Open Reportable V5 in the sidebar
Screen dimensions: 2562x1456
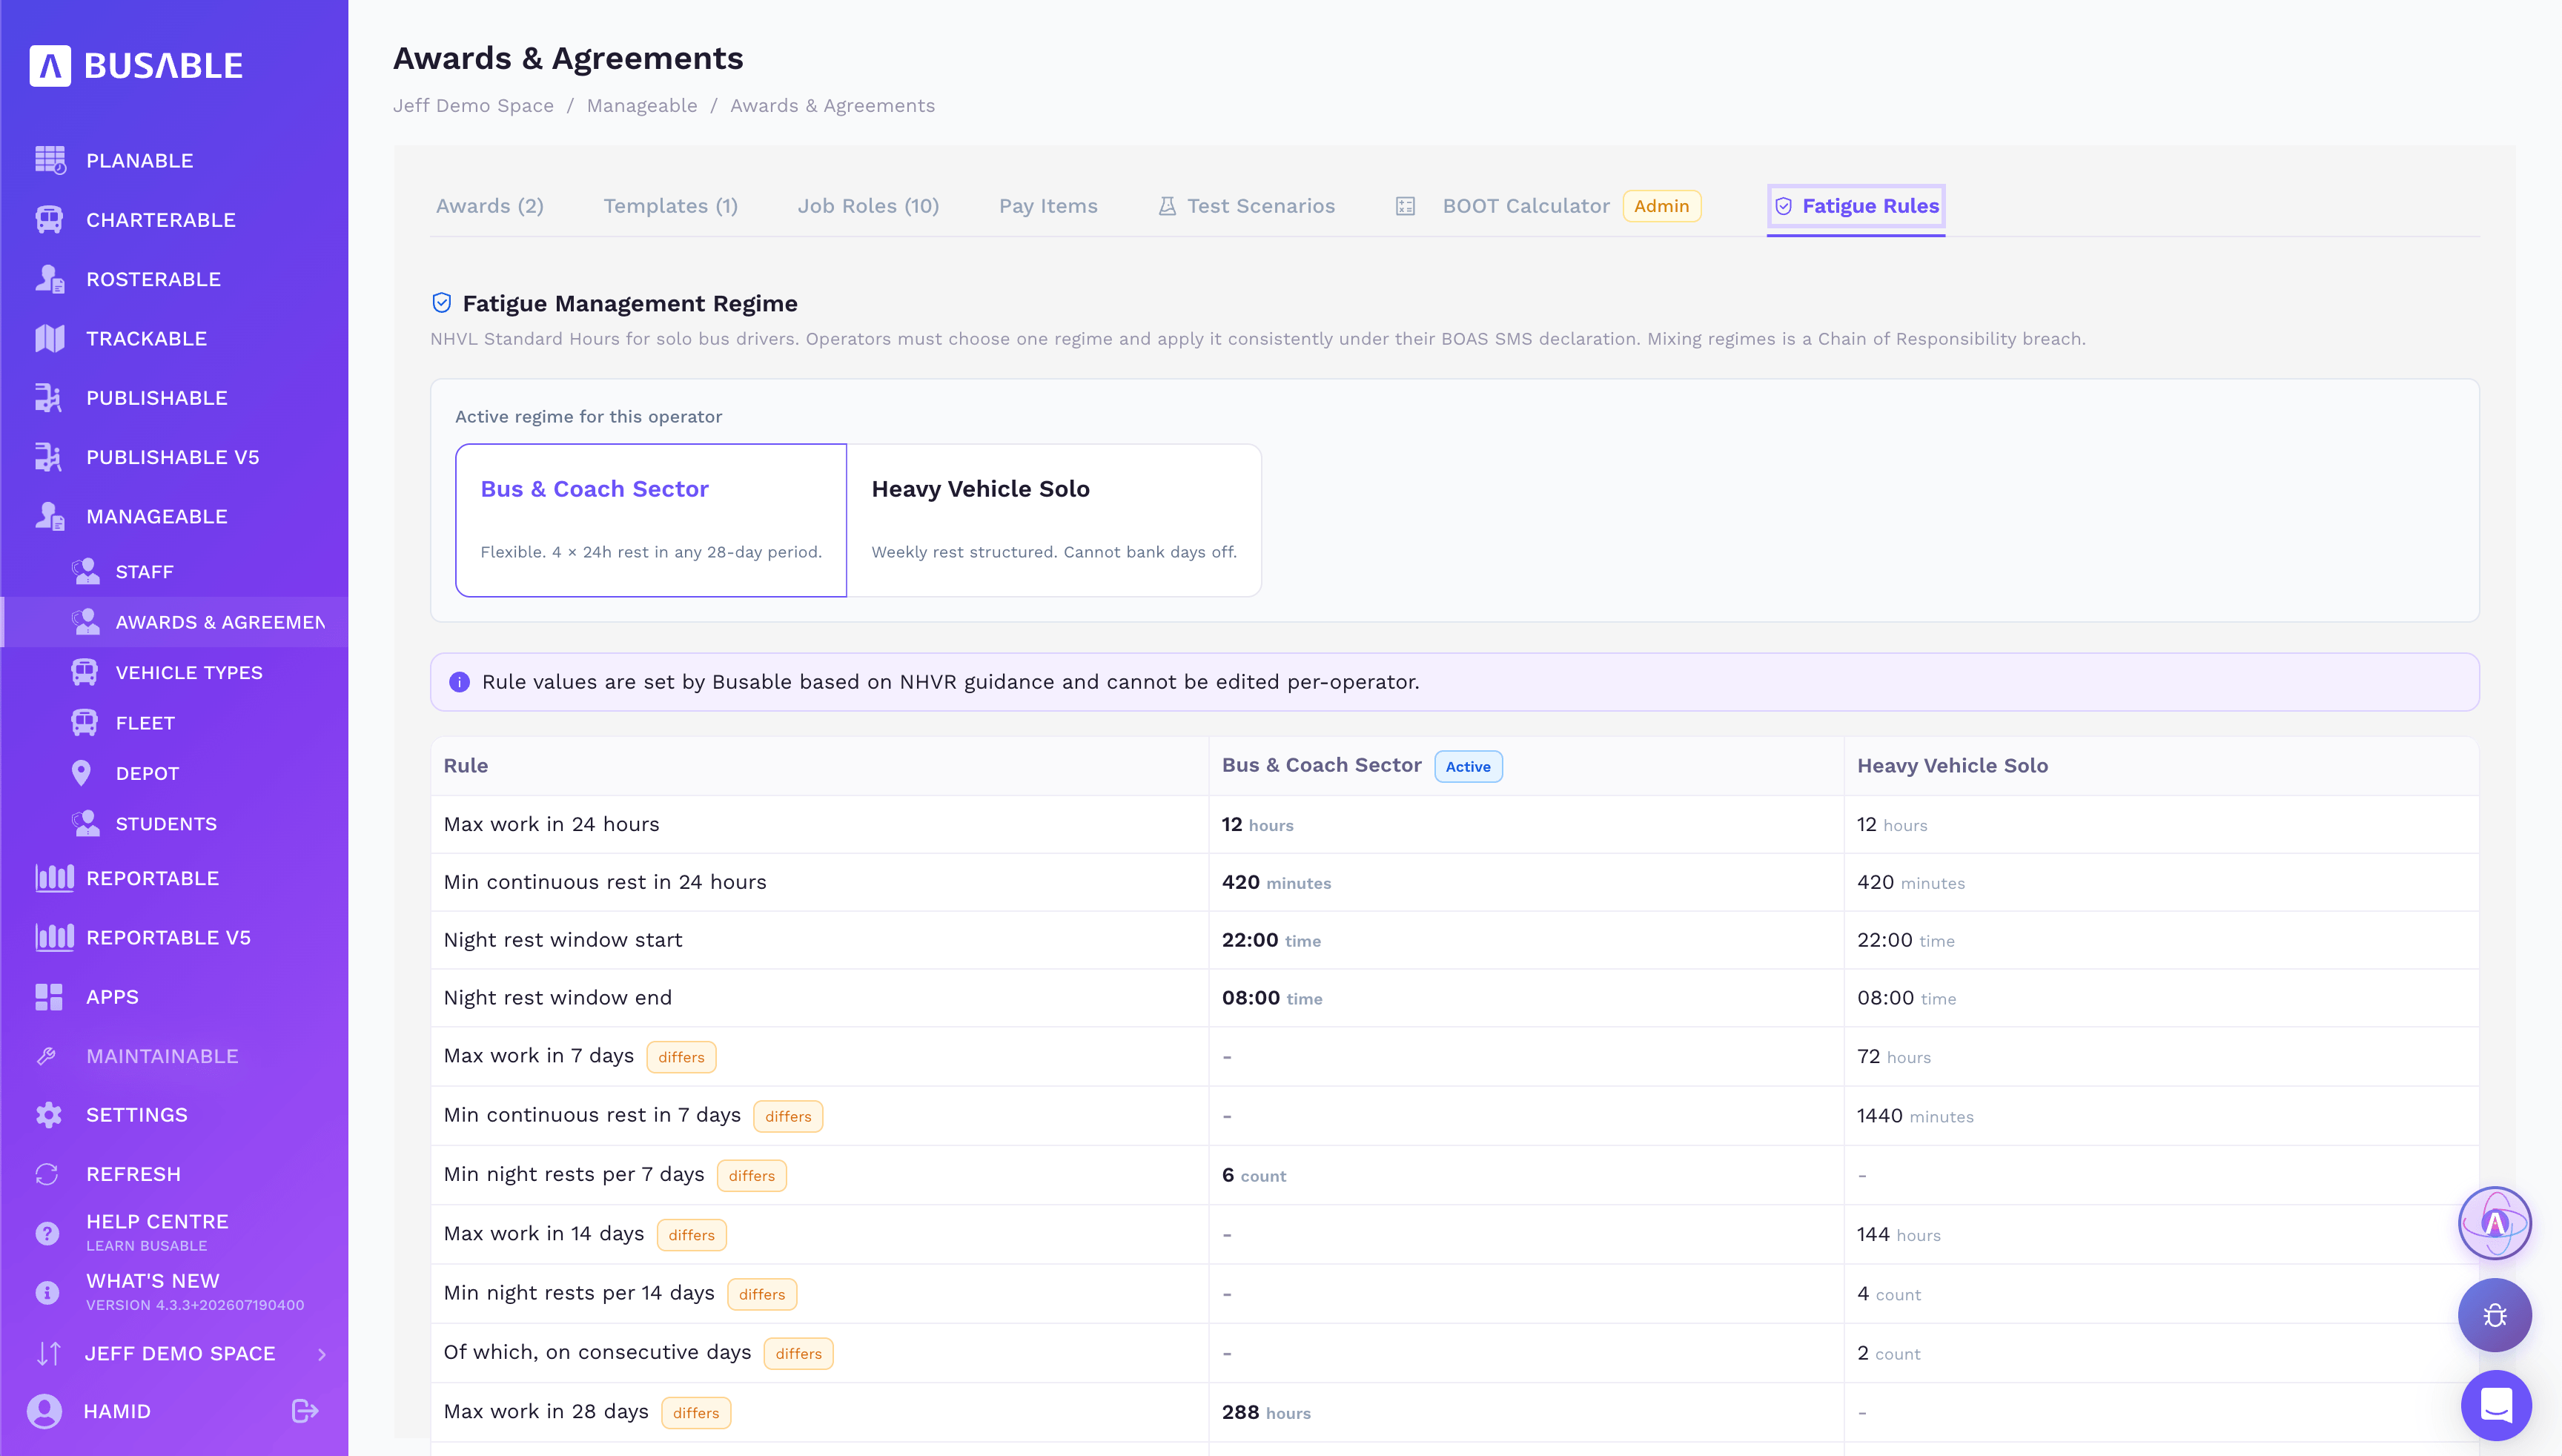[x=168, y=938]
